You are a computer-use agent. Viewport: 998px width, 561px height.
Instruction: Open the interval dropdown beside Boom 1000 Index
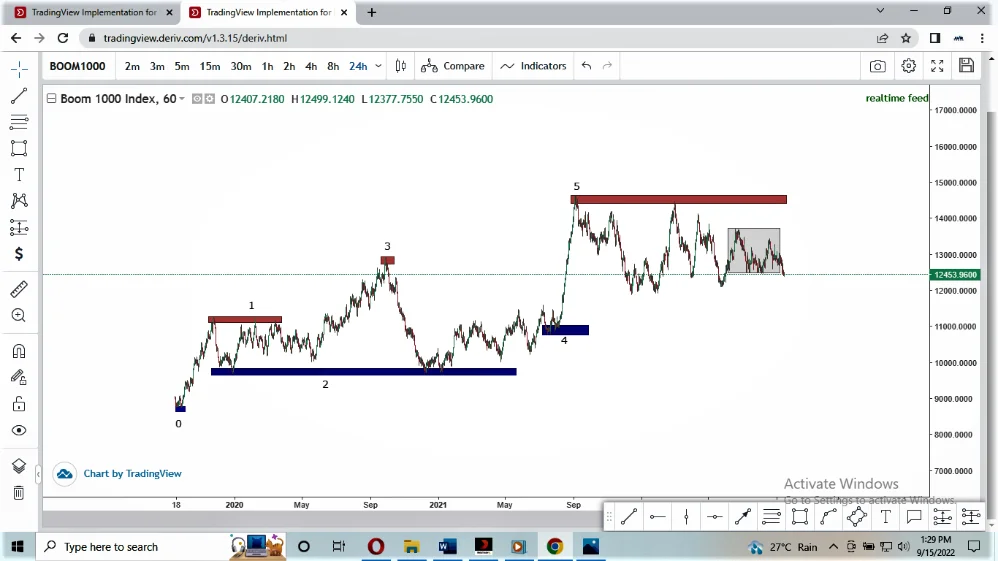[181, 99]
